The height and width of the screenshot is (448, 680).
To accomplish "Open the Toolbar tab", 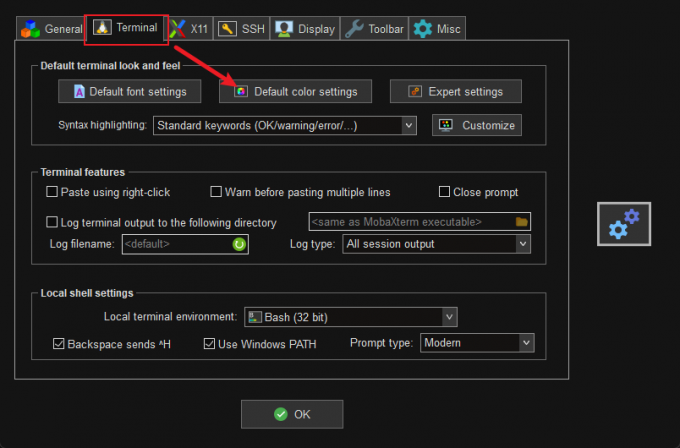I will (374, 29).
